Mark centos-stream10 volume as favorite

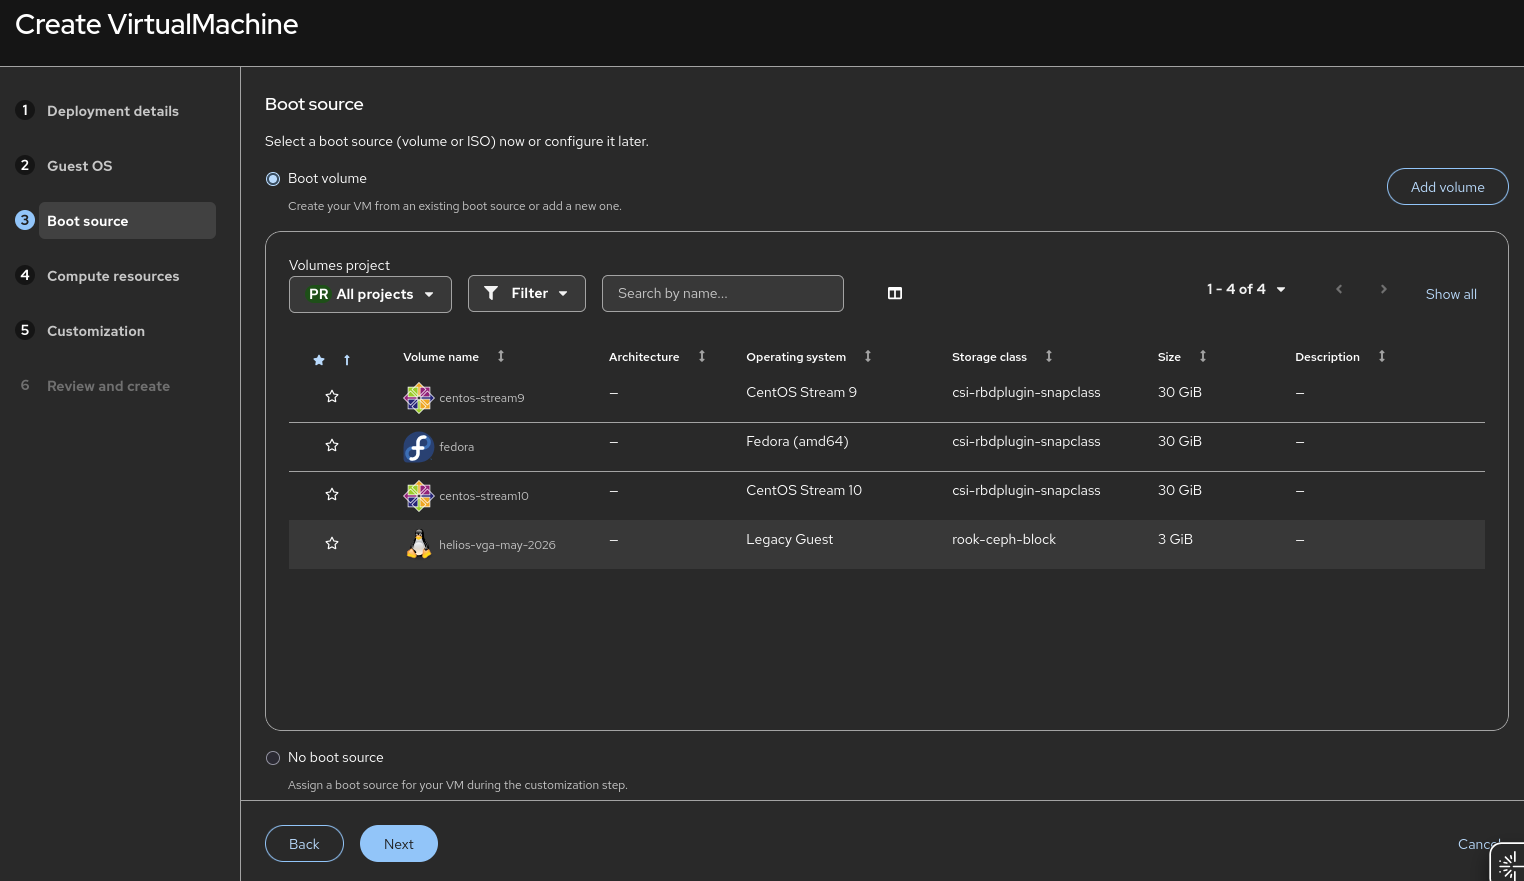(x=332, y=495)
